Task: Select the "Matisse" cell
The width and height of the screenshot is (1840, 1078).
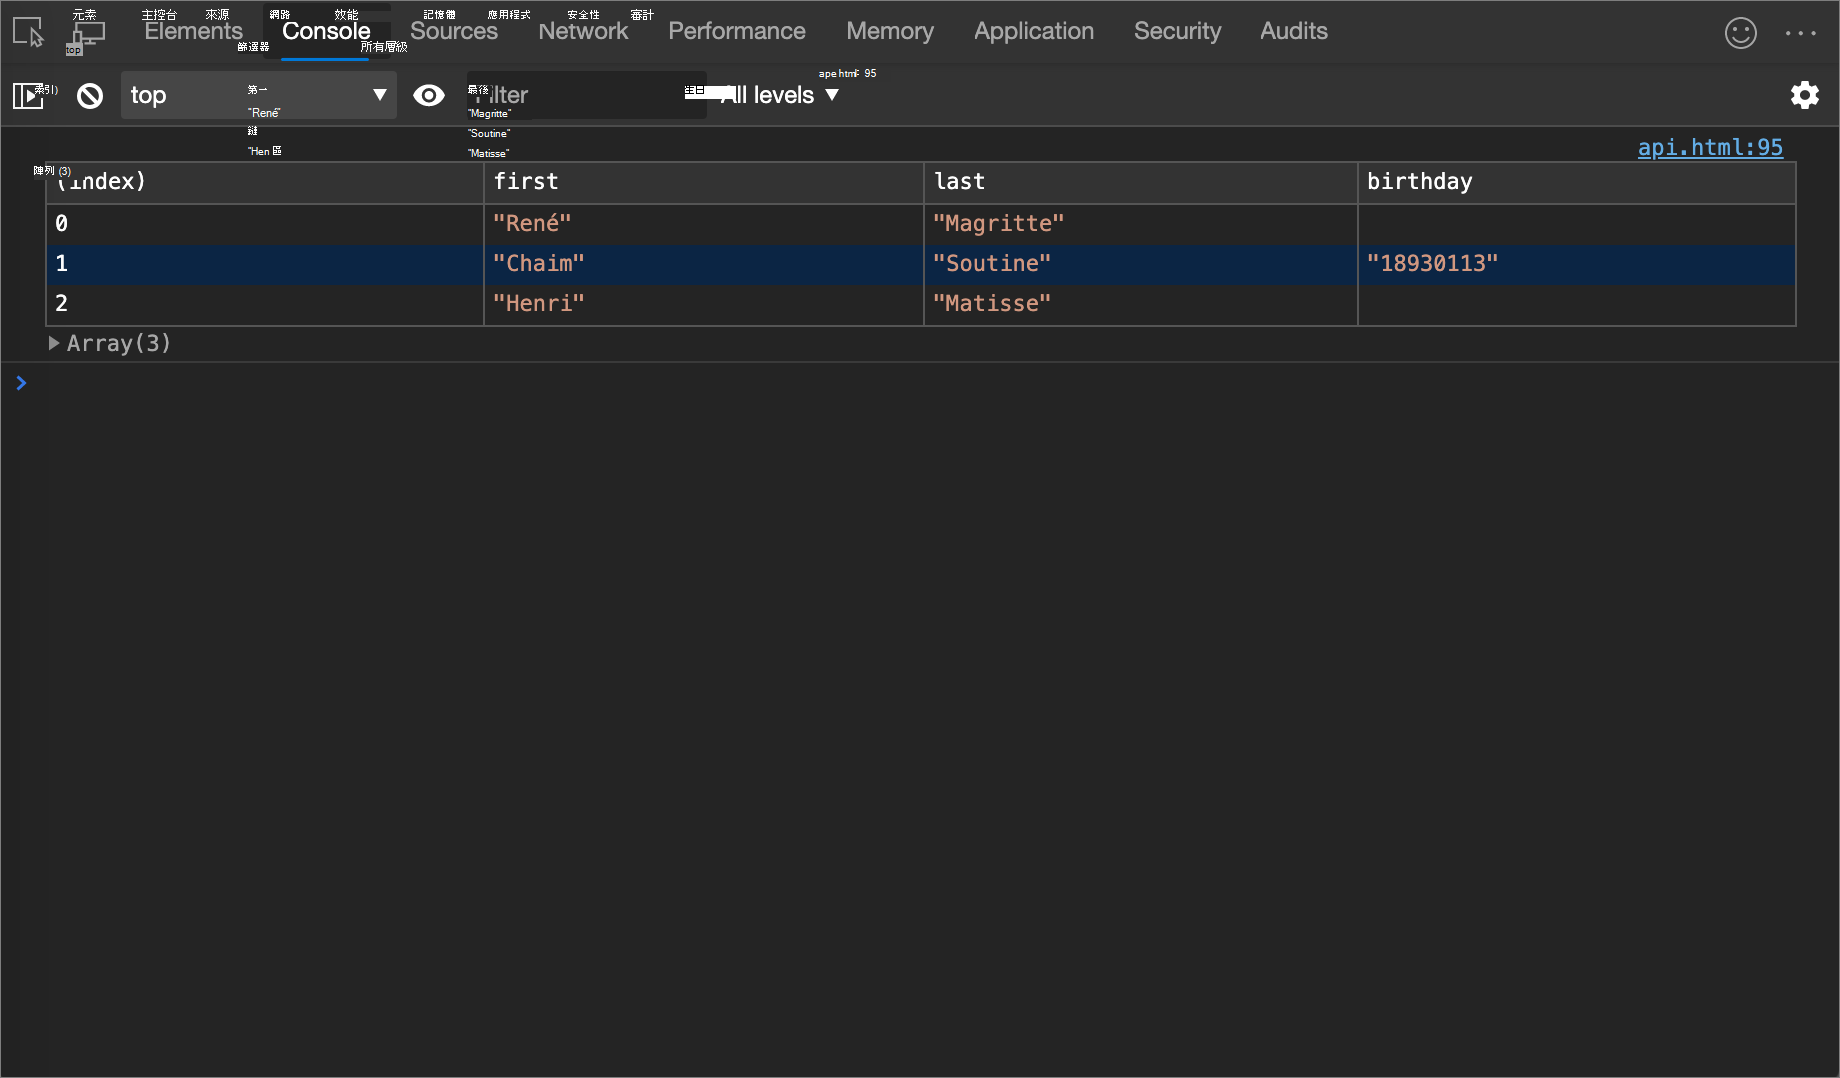Action: pyautogui.click(x=1141, y=304)
